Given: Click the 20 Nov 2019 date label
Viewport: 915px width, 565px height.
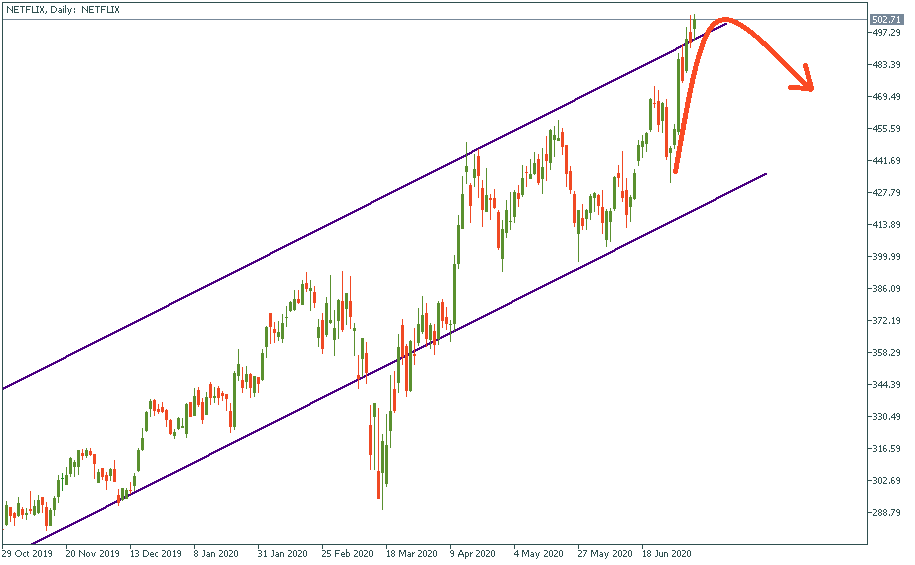Looking at the screenshot, I should tap(92, 552).
